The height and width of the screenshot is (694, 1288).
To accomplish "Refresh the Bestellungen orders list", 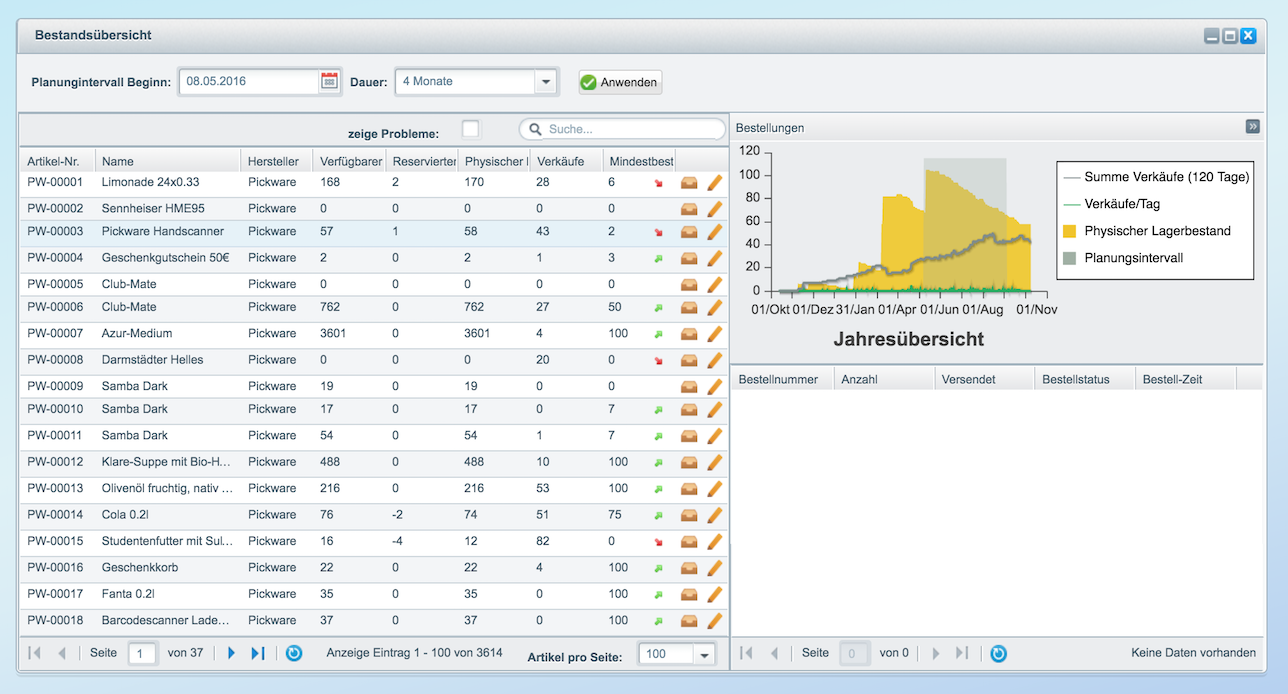I will point(998,653).
